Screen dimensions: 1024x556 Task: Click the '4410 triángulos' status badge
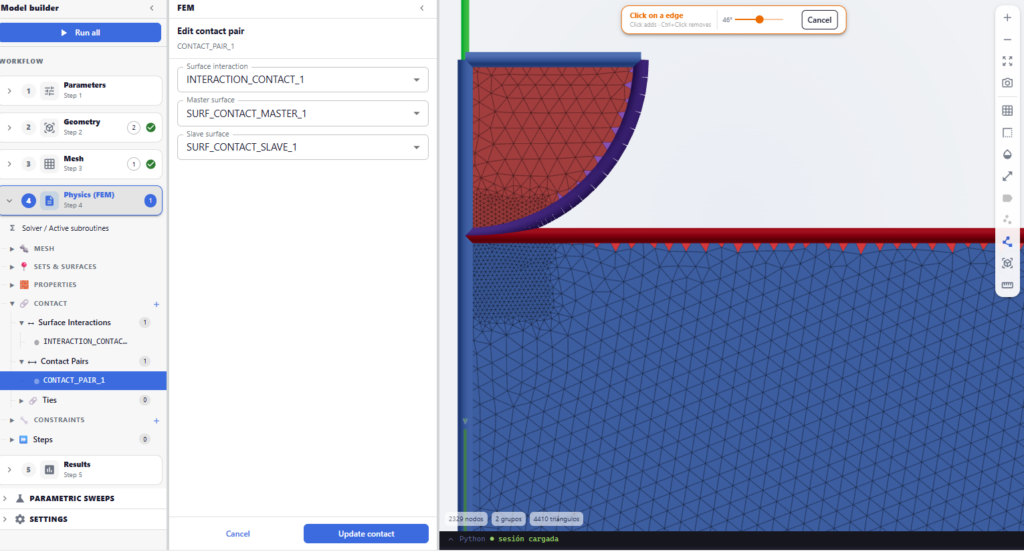click(x=556, y=519)
